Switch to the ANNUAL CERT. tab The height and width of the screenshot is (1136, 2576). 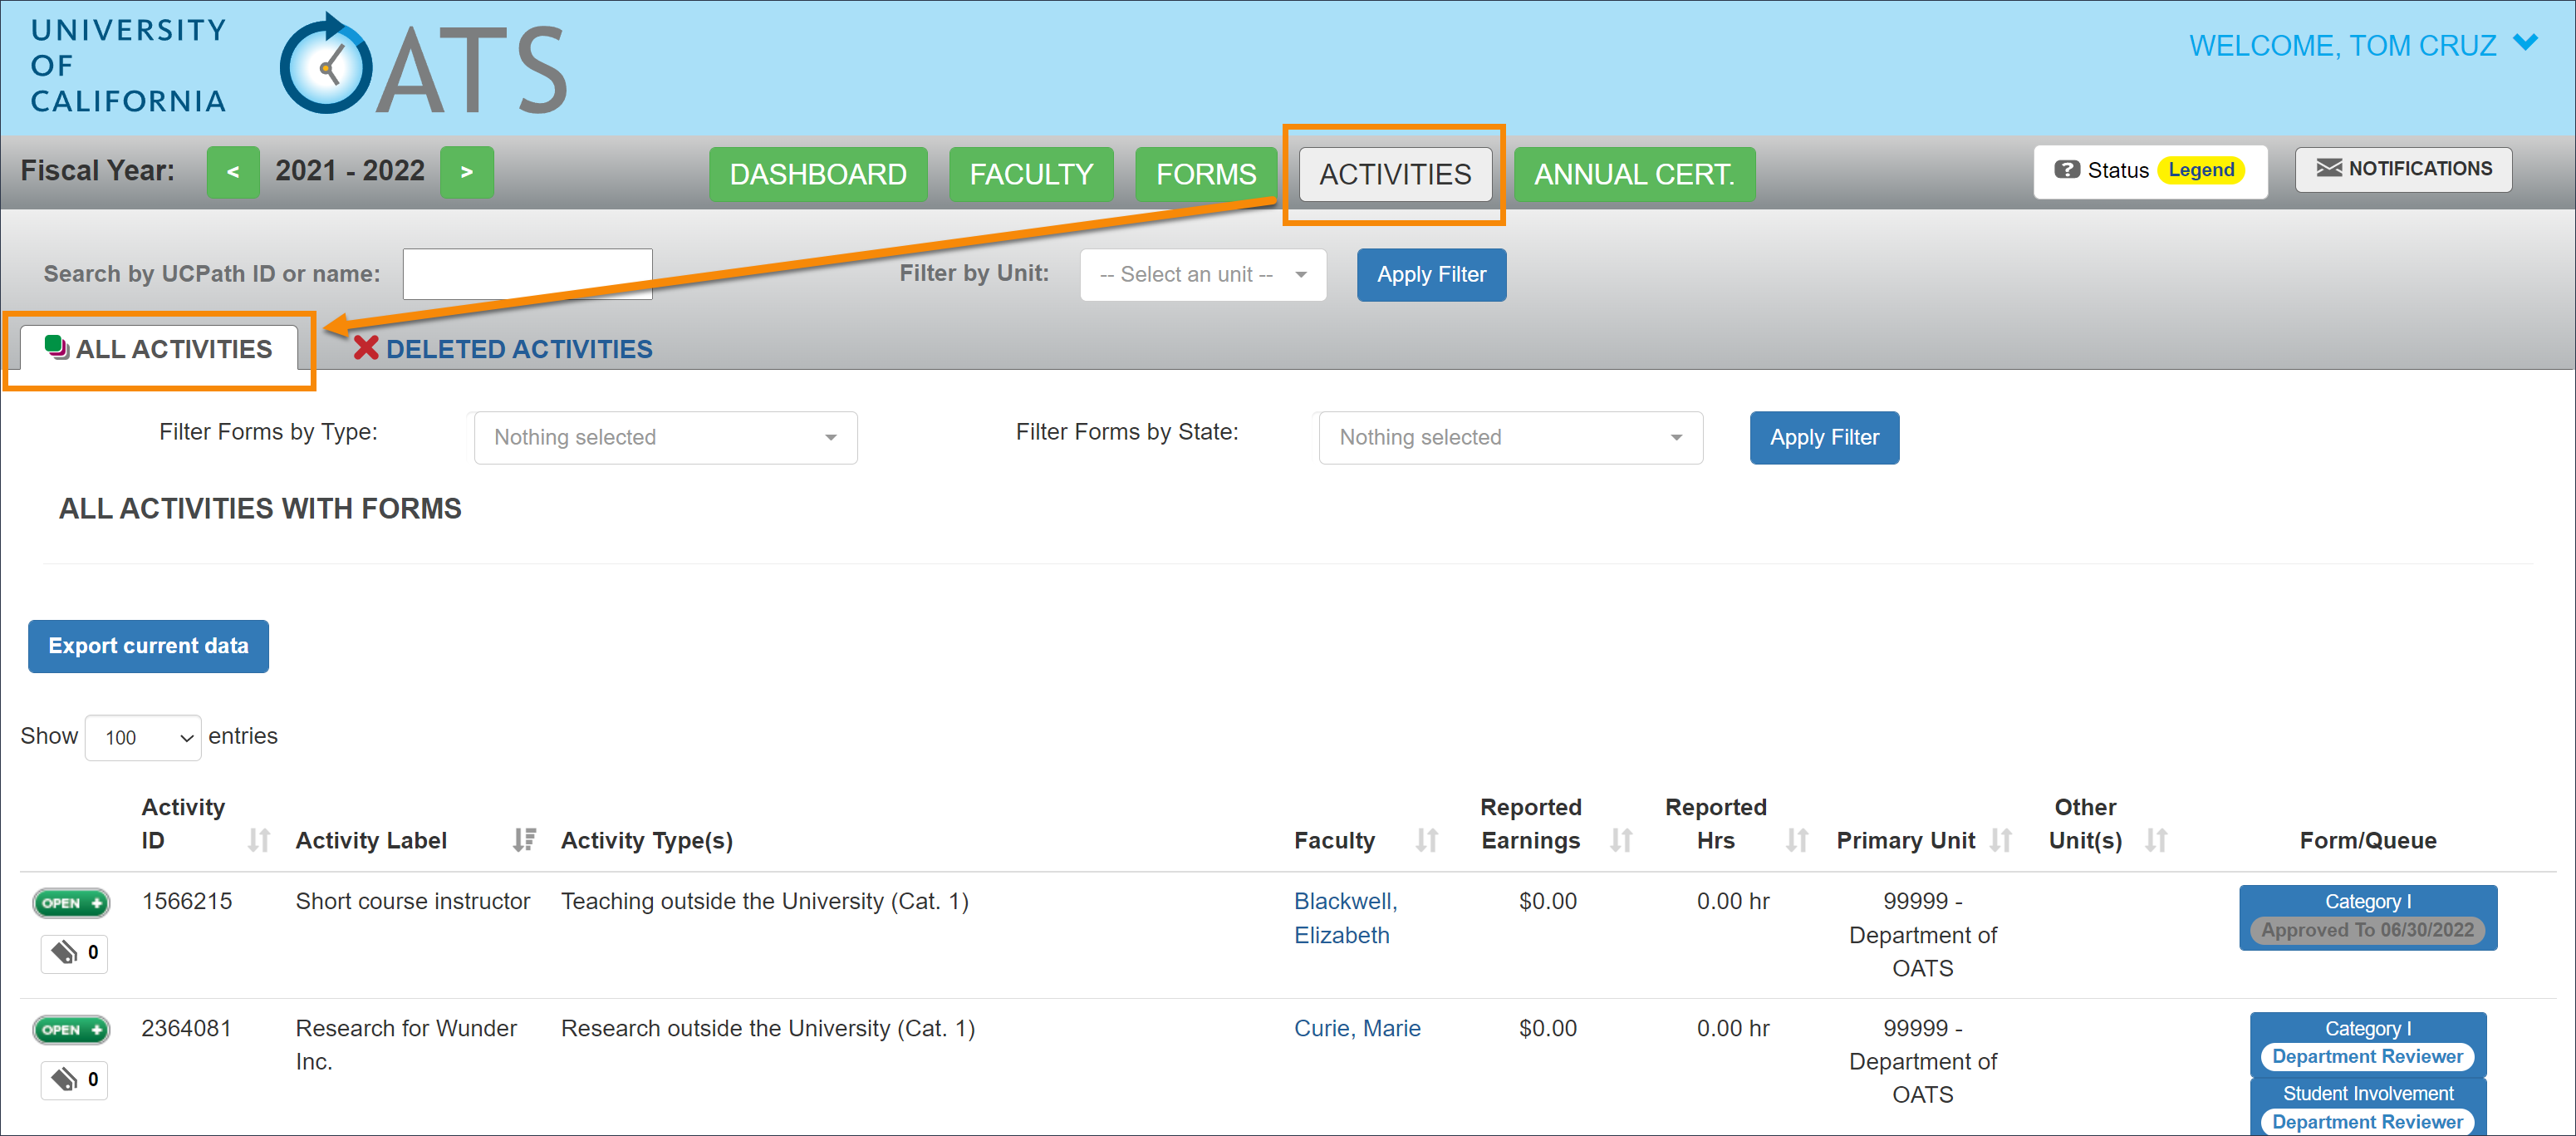[1633, 175]
